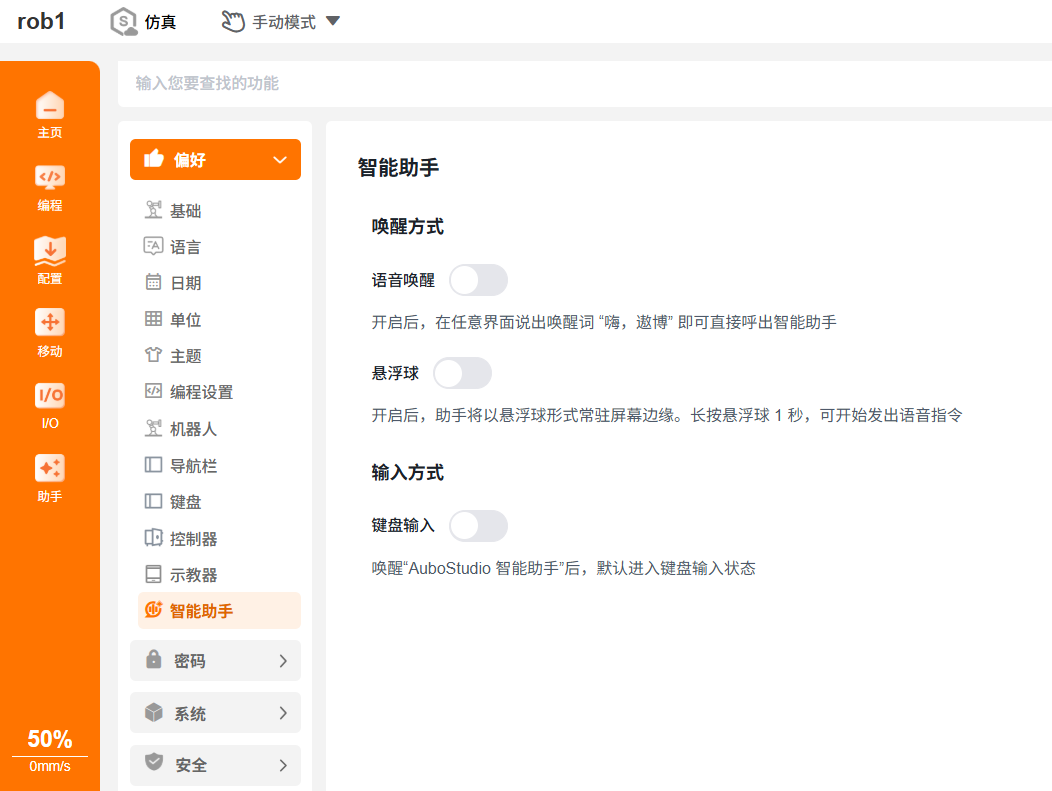Screen dimensions: 1052x791
Task: Open the 手动模式 mode dropdown arrow
Action: tap(333, 21)
